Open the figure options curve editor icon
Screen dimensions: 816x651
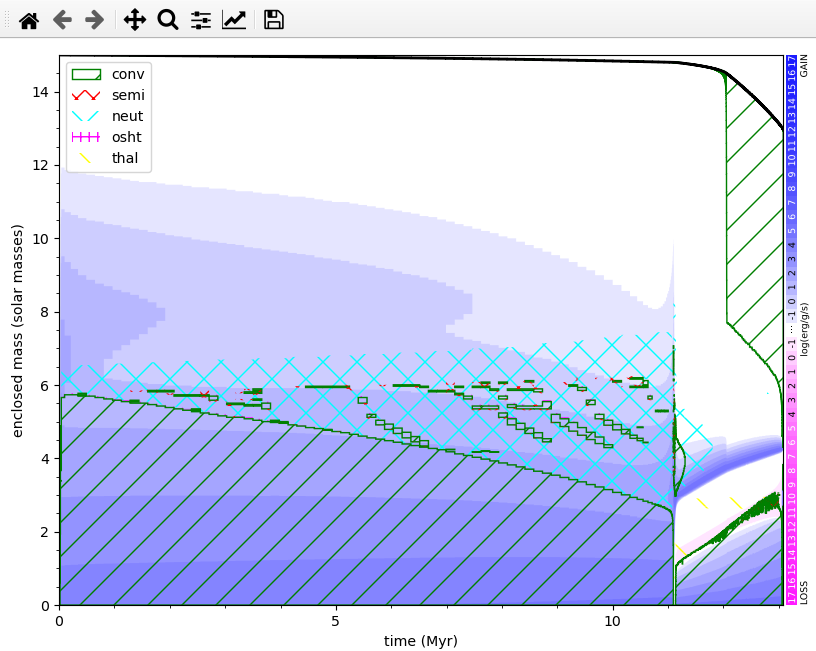(x=233, y=19)
